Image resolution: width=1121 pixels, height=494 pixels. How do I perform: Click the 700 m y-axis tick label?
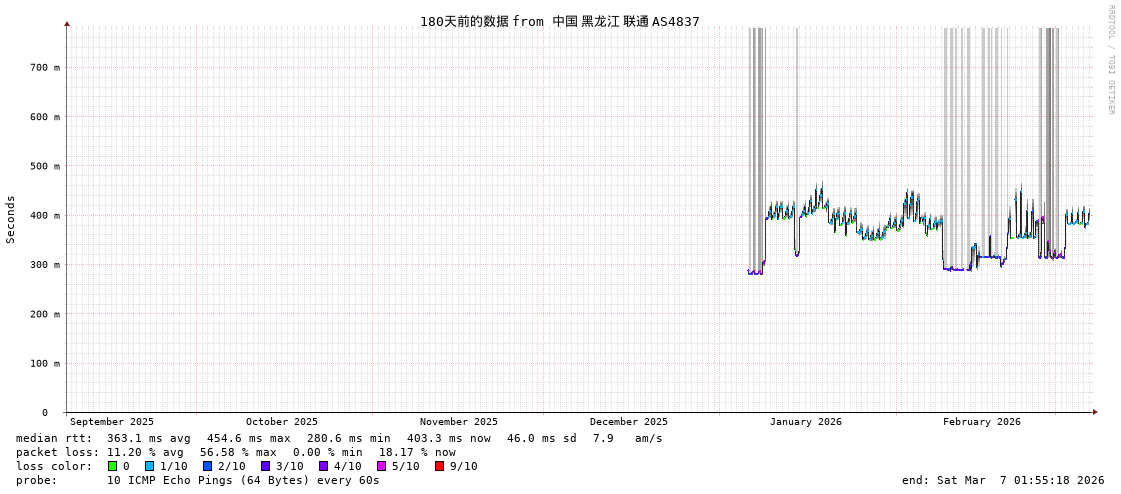point(44,67)
